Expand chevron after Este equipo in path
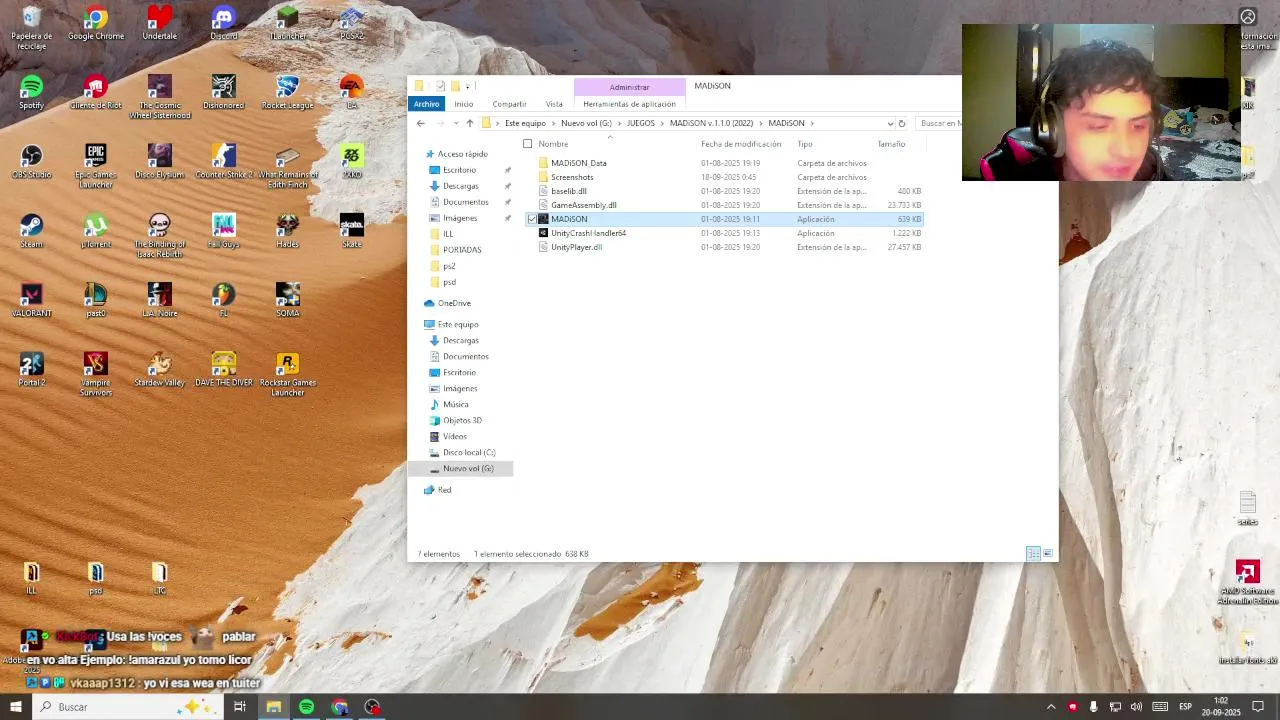 pyautogui.click(x=553, y=123)
